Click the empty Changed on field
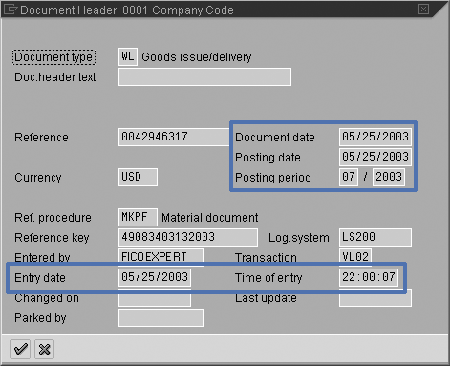The width and height of the screenshot is (450, 366). [x=154, y=298]
